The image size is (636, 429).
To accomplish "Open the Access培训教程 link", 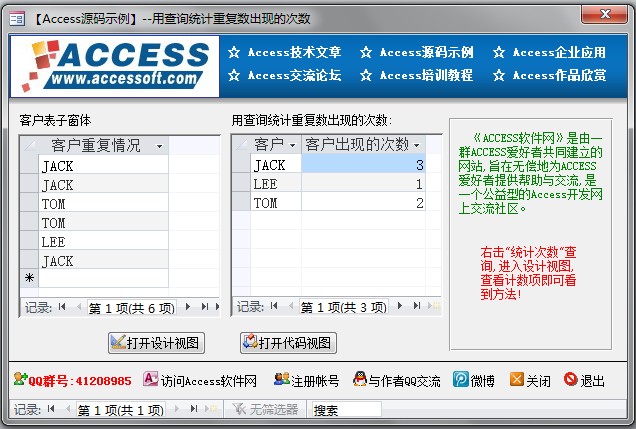I will tap(426, 75).
